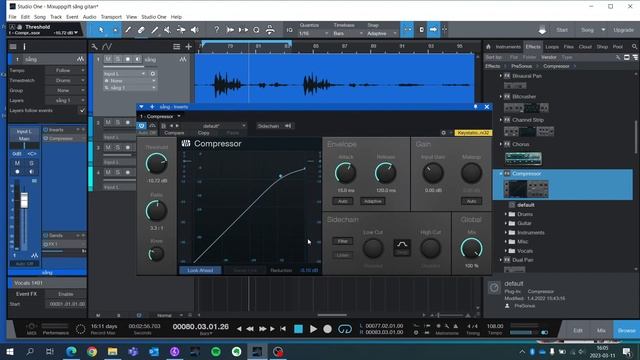Expand Drums preset folder
Image resolution: width=640 pixels, height=360 pixels.
click(x=506, y=214)
